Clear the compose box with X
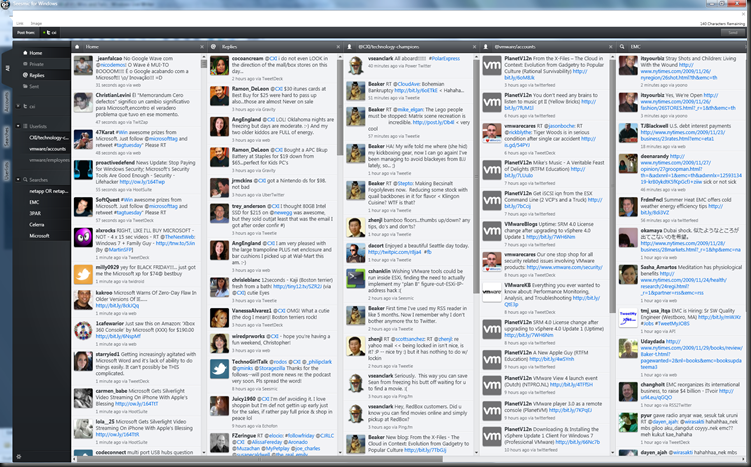This screenshot has width=751, height=467. point(743,14)
